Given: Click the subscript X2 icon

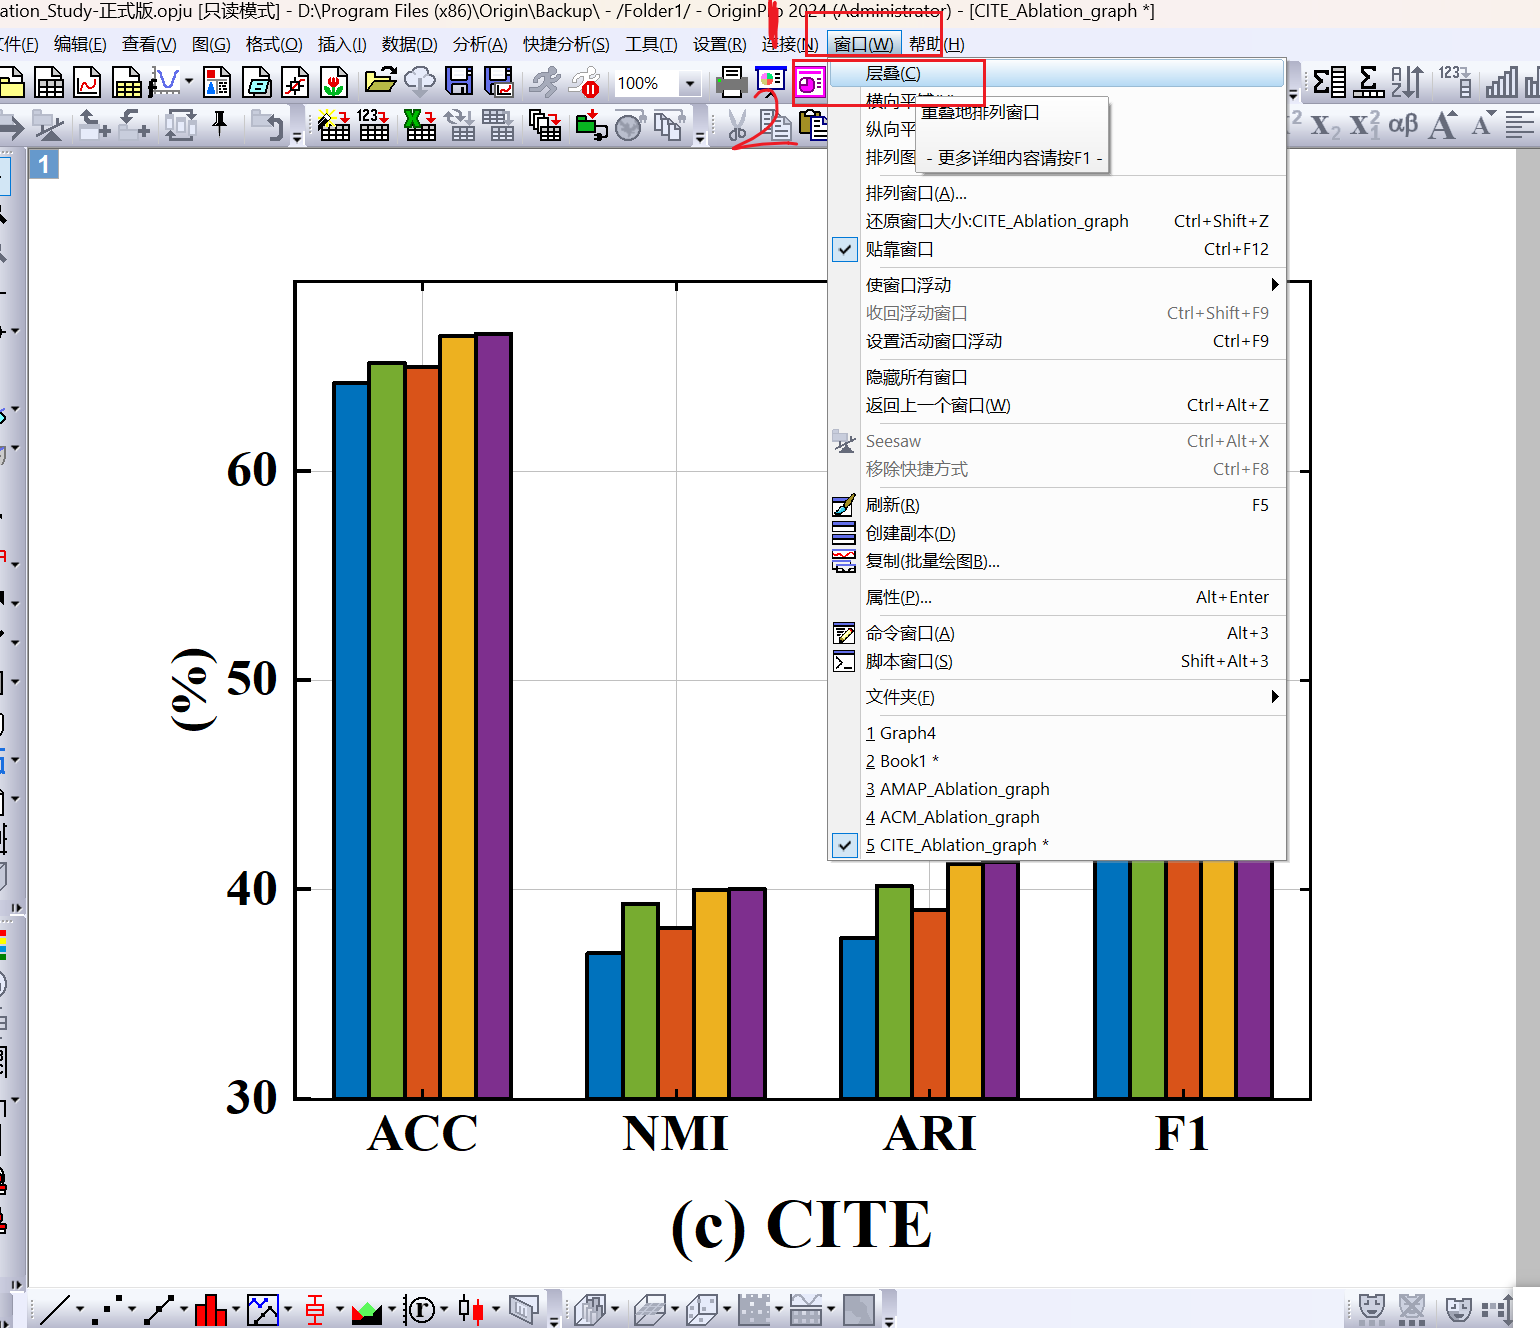Looking at the screenshot, I should click(x=1325, y=125).
